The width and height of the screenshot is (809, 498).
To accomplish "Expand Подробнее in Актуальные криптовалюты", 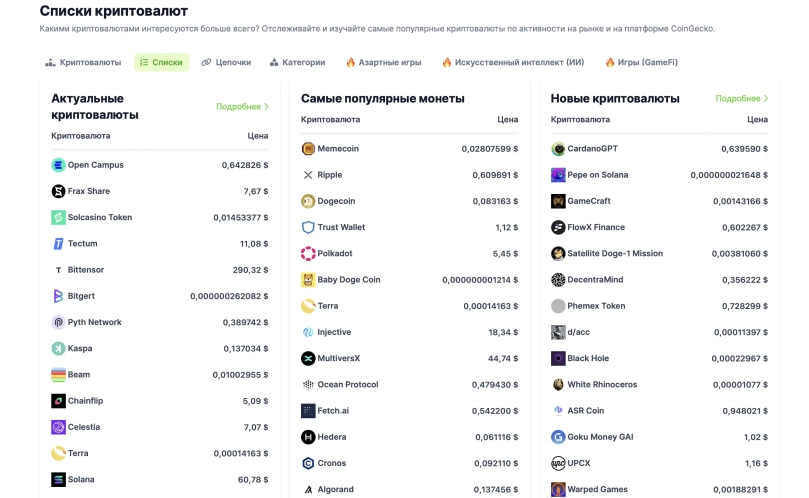I will (243, 106).
